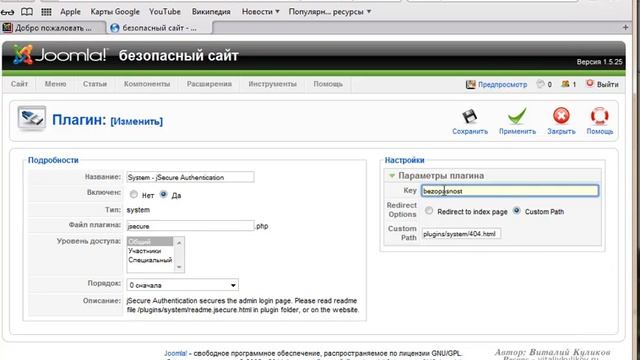Click the Сохранить floppy disk icon
This screenshot has width=640, height=360.
tap(469, 117)
